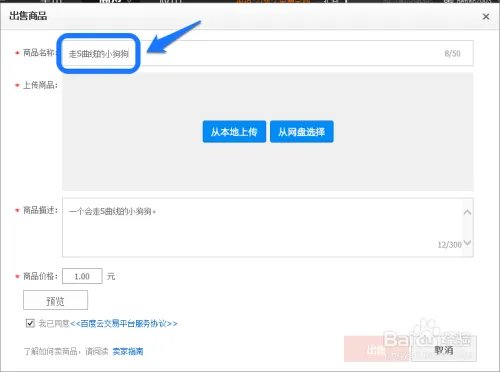Click the 商品名称 input field
500x372 pixels.
coord(268,53)
